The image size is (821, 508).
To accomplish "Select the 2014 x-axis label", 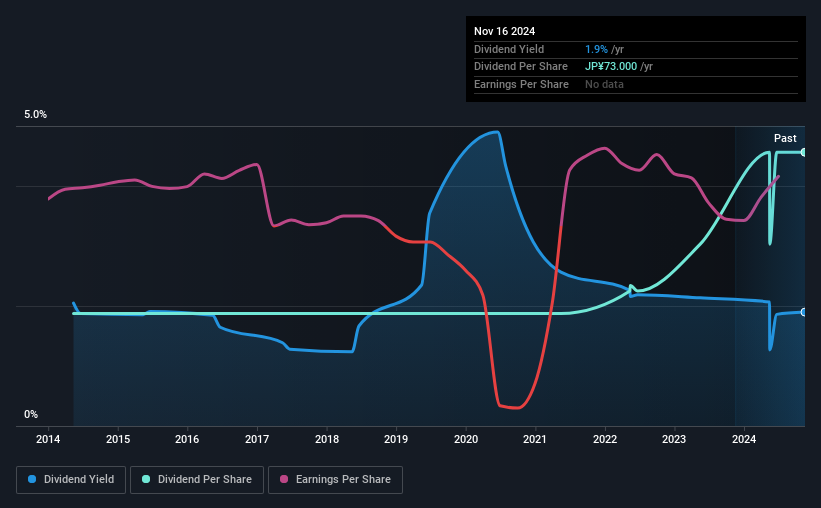I will [48, 439].
